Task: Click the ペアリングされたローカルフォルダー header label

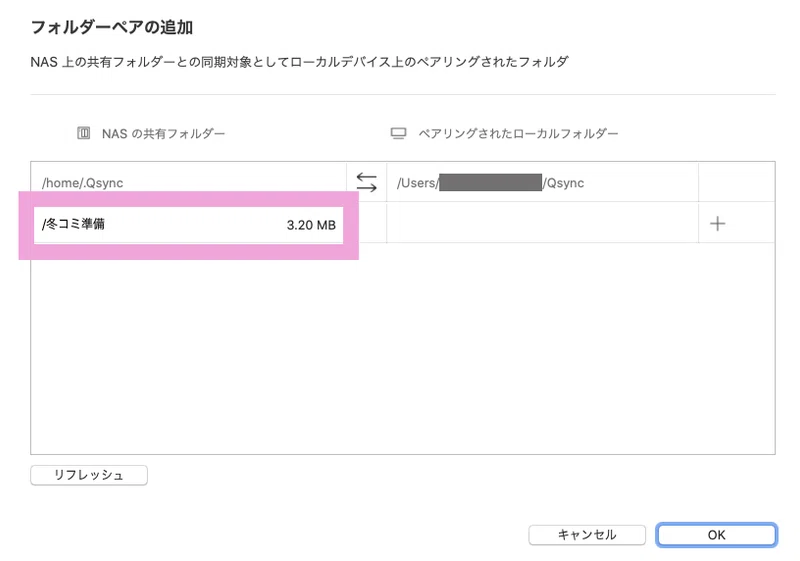Action: 518,134
